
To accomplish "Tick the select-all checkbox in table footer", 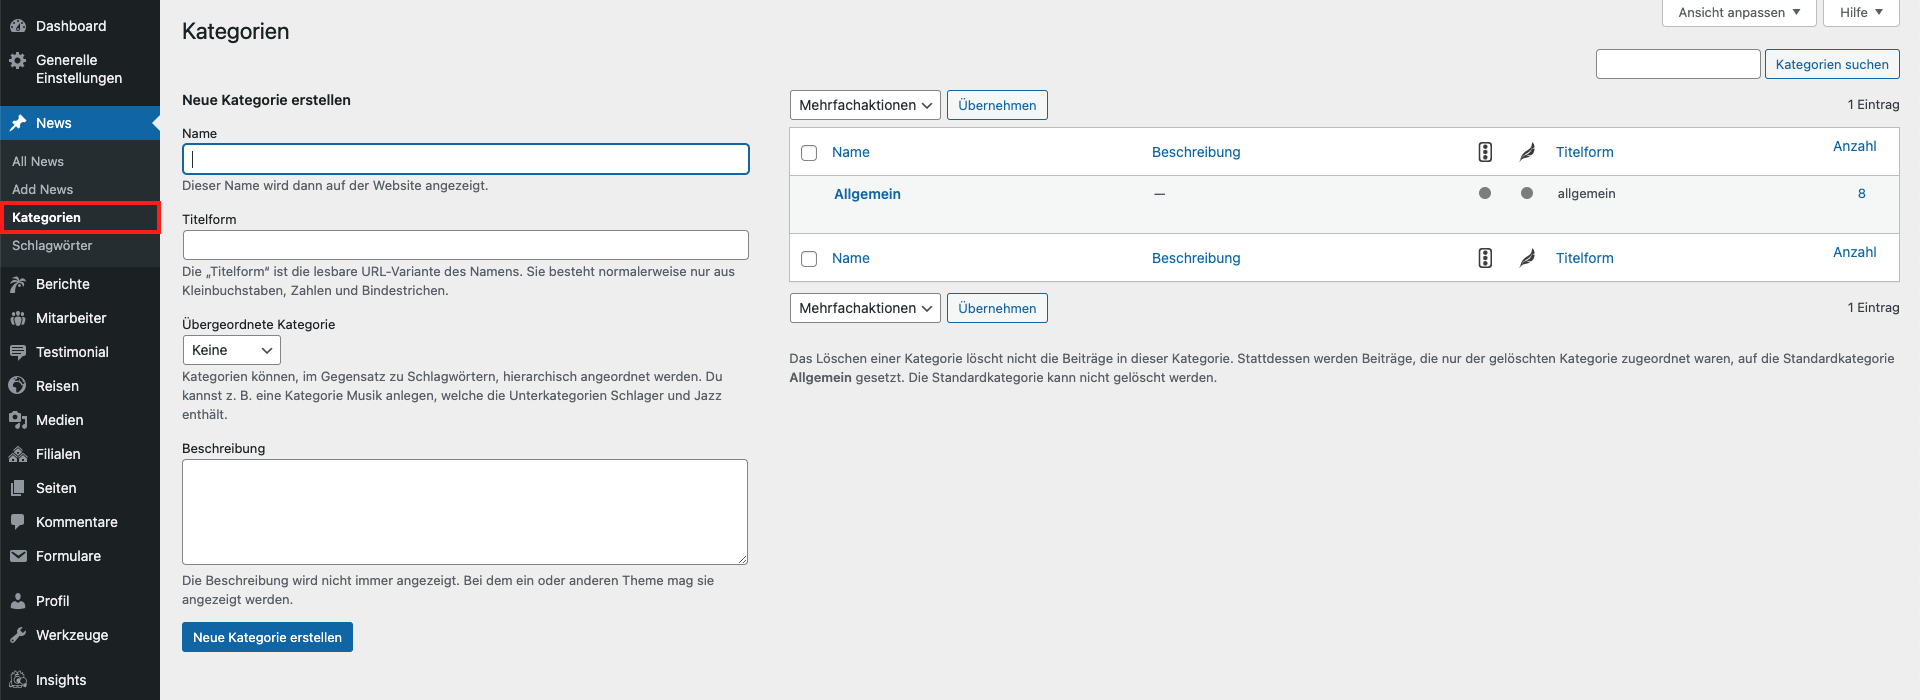I will click(x=809, y=259).
